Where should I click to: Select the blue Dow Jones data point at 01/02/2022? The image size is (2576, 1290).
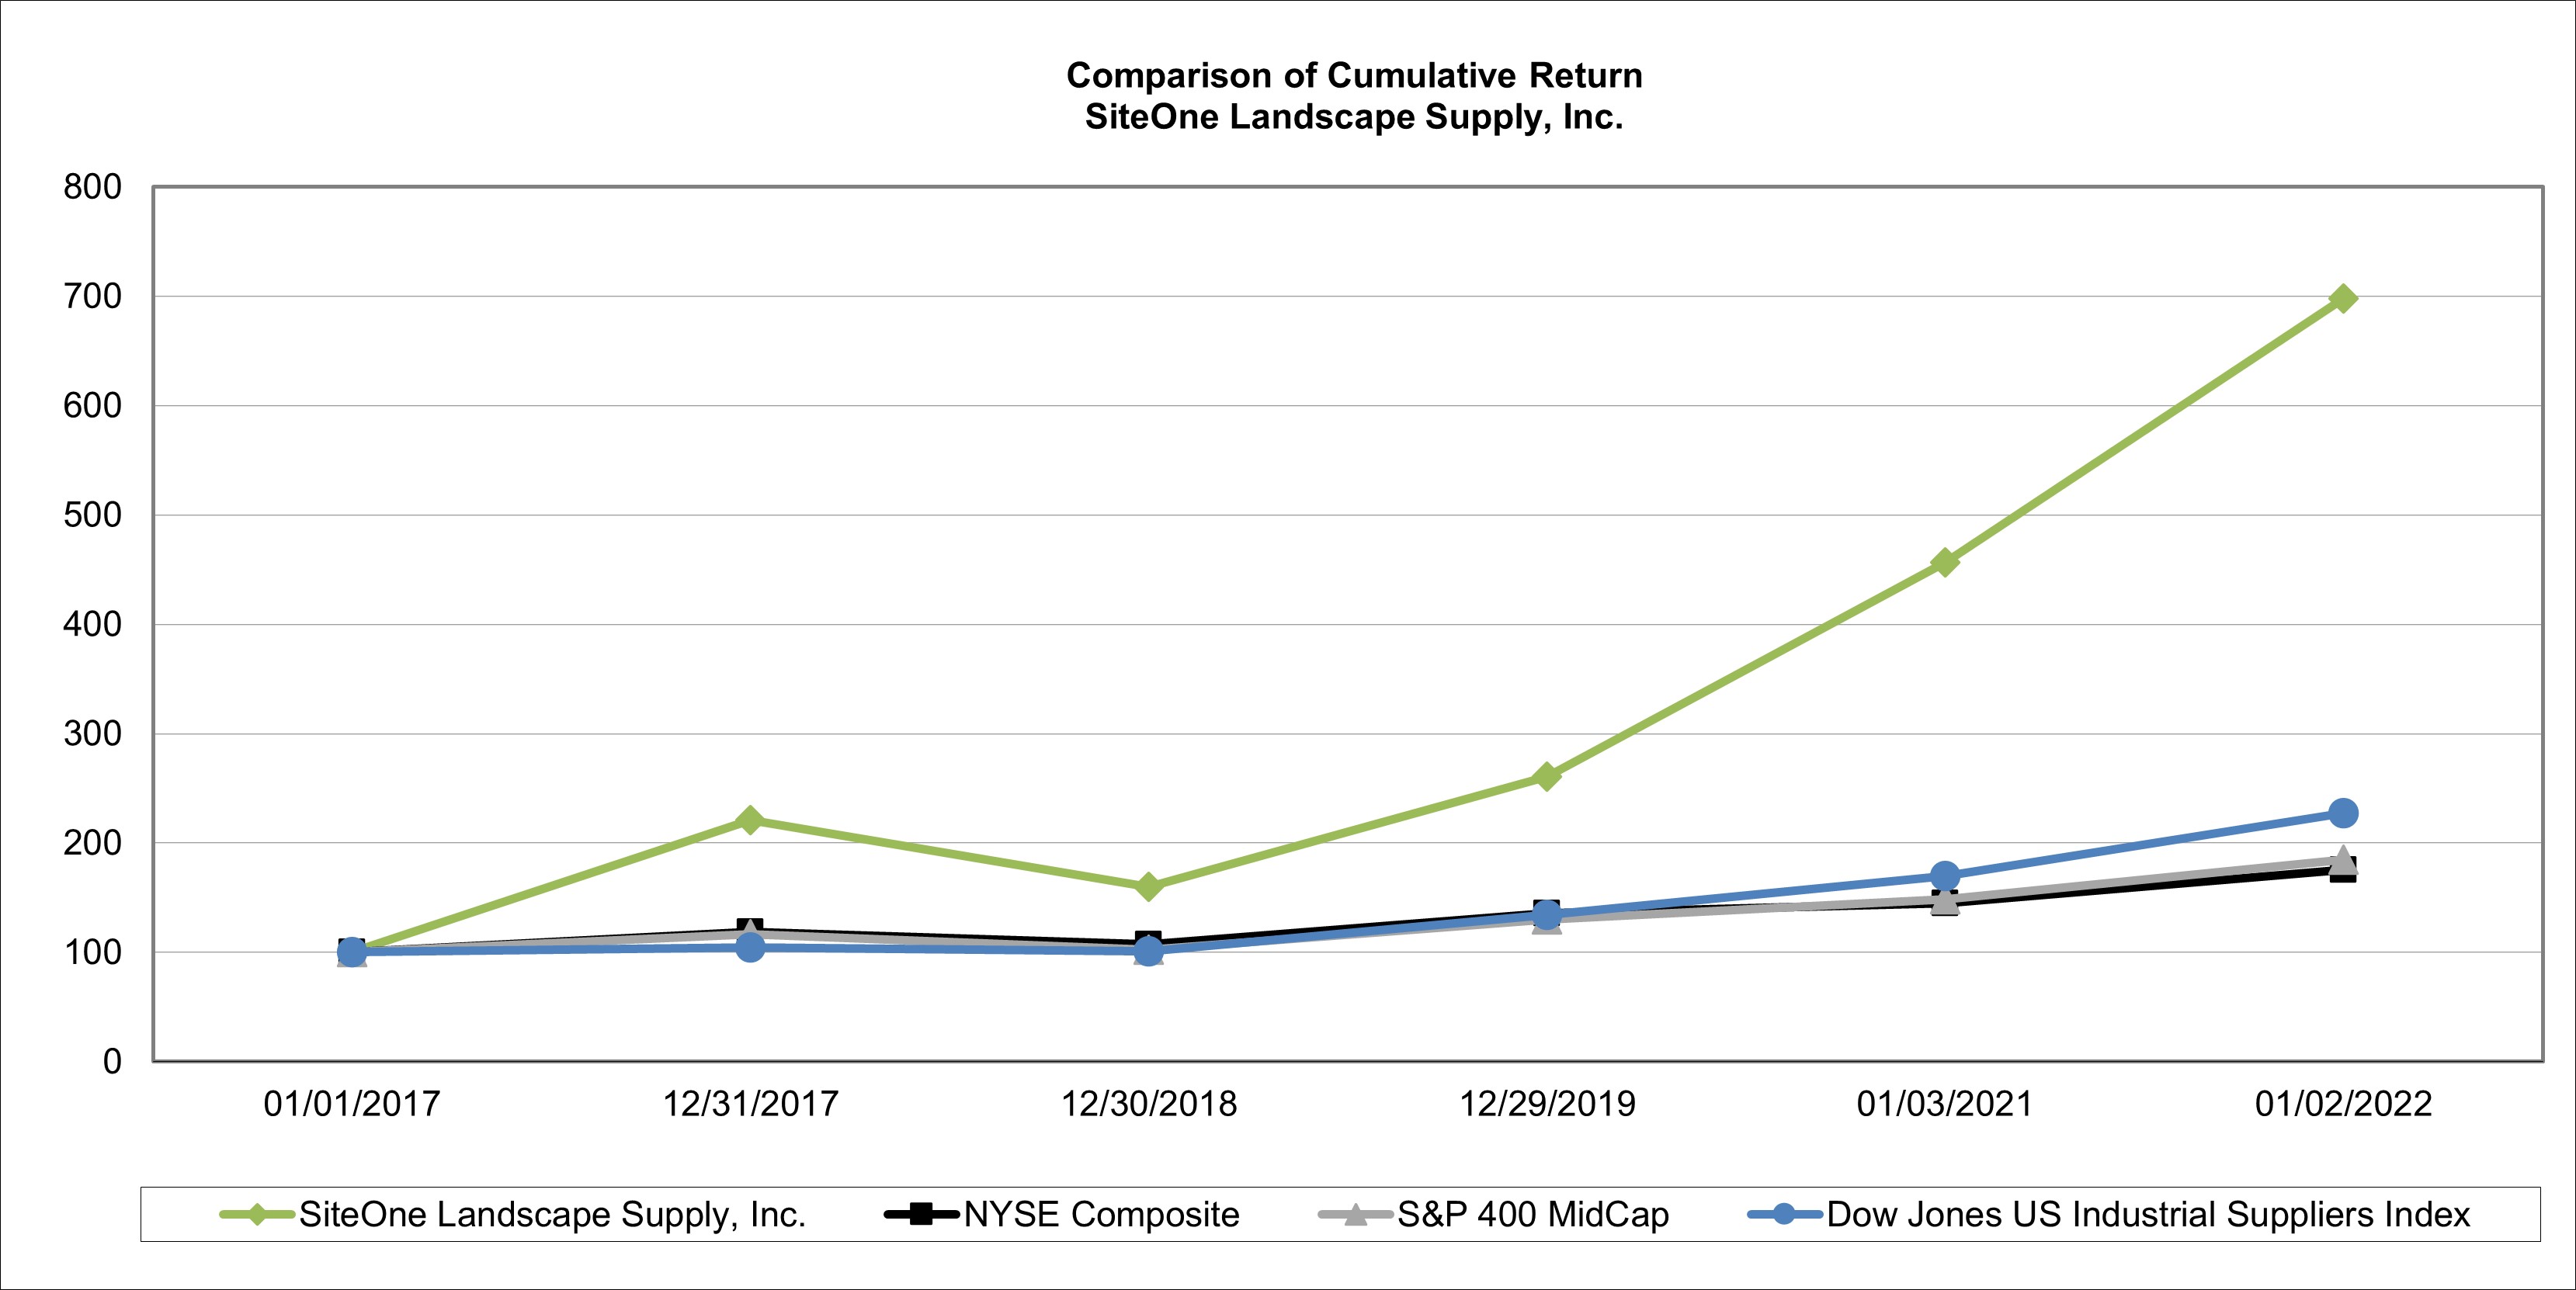click(x=2342, y=813)
